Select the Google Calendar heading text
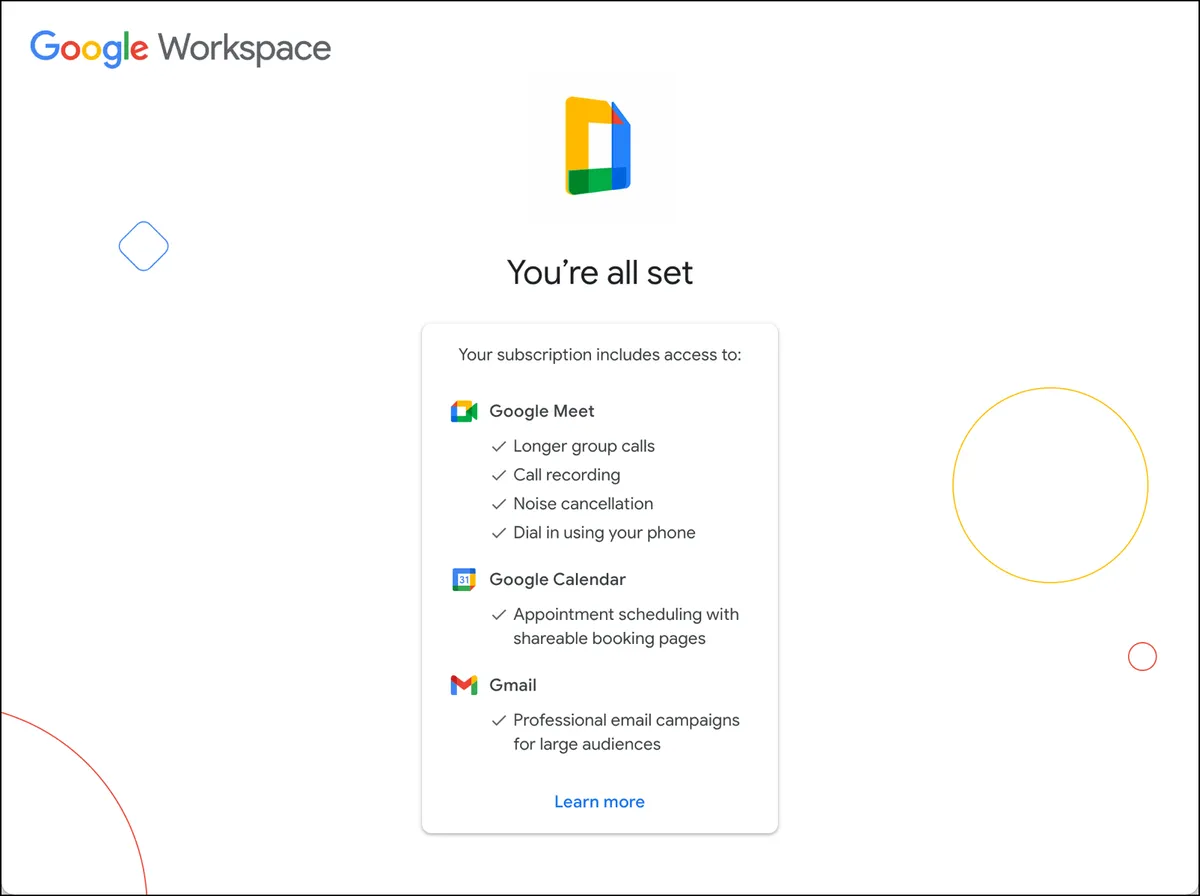This screenshot has width=1200, height=896. (x=558, y=579)
